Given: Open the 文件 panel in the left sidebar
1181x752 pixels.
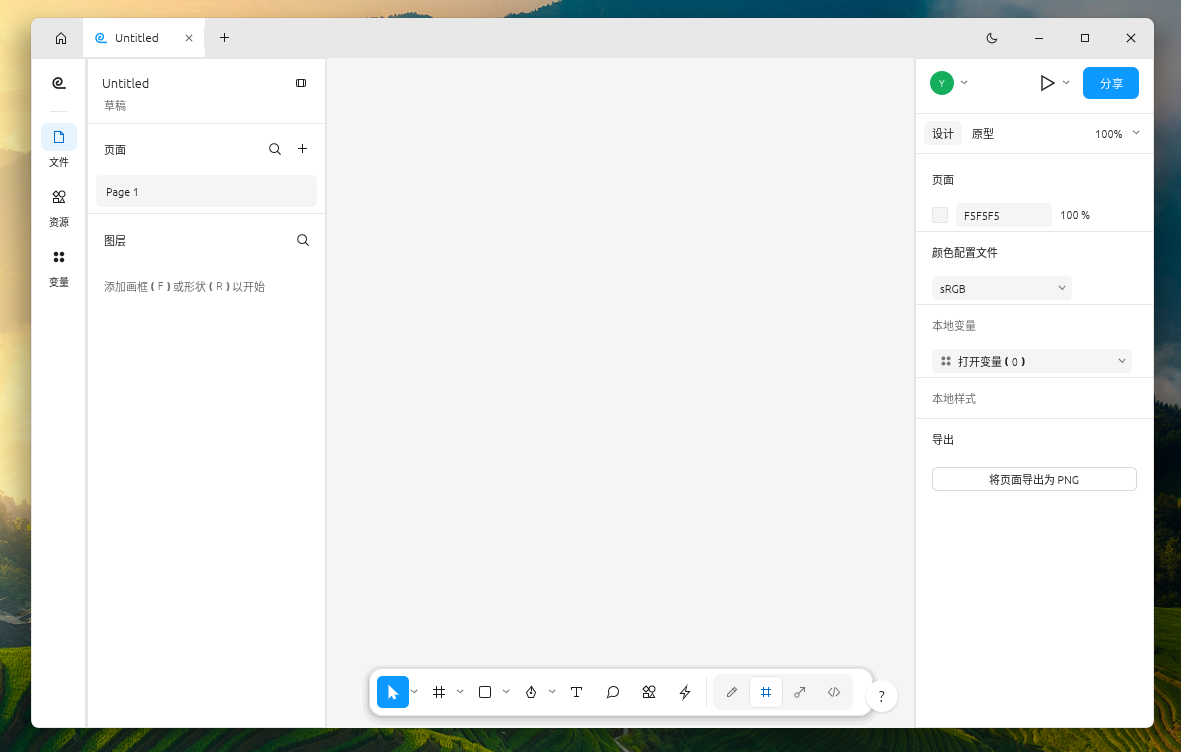Looking at the screenshot, I should [59, 147].
